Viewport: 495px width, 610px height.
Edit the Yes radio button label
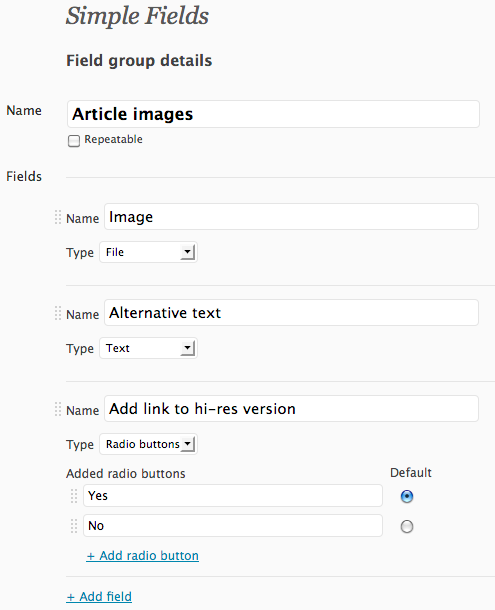point(233,496)
